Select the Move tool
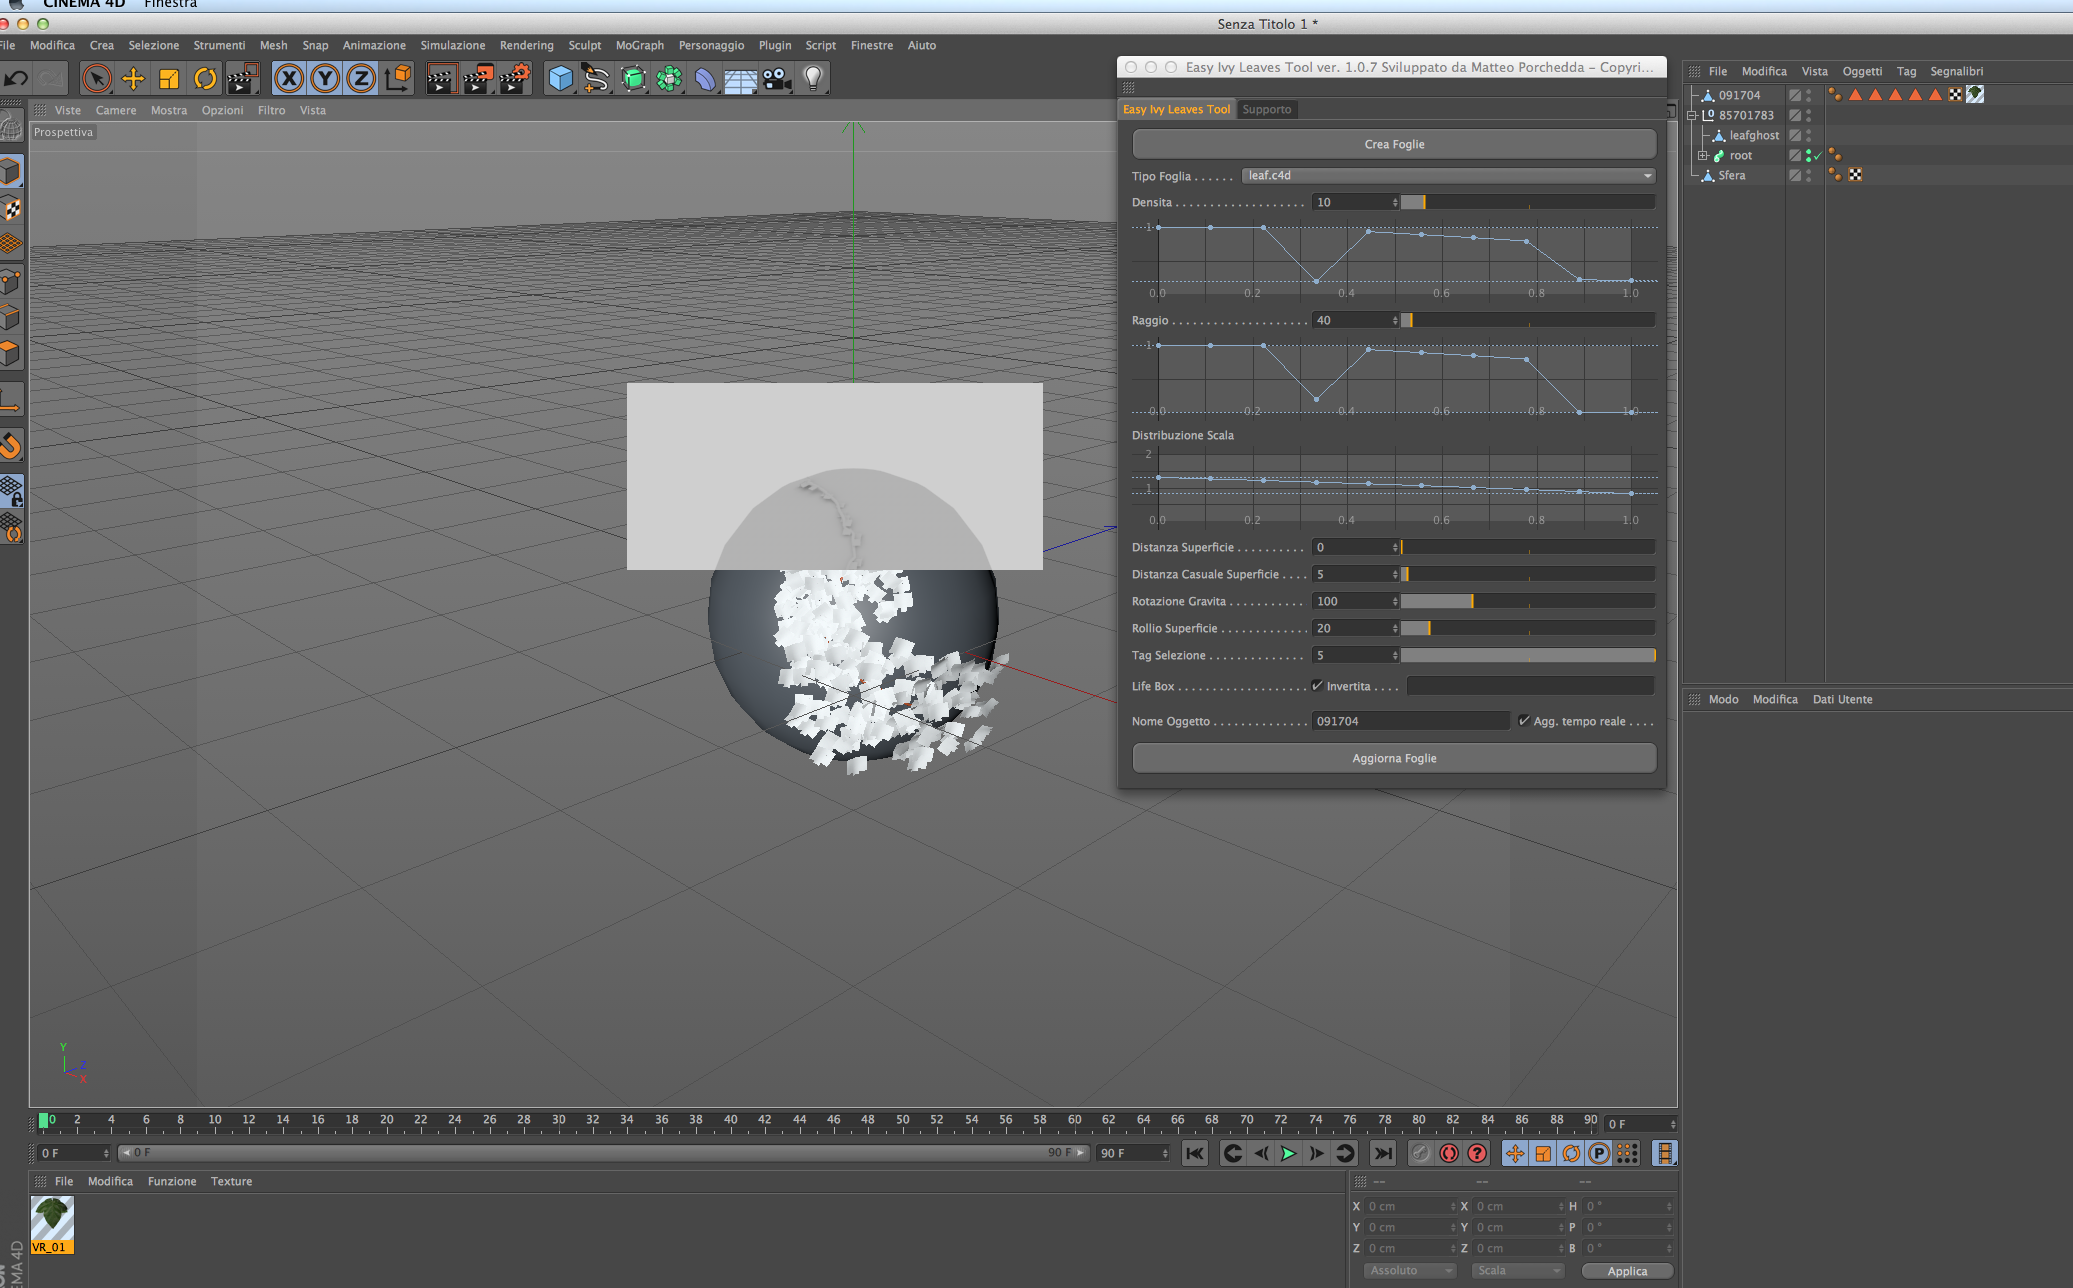Image resolution: width=2073 pixels, height=1288 pixels. 133,78
